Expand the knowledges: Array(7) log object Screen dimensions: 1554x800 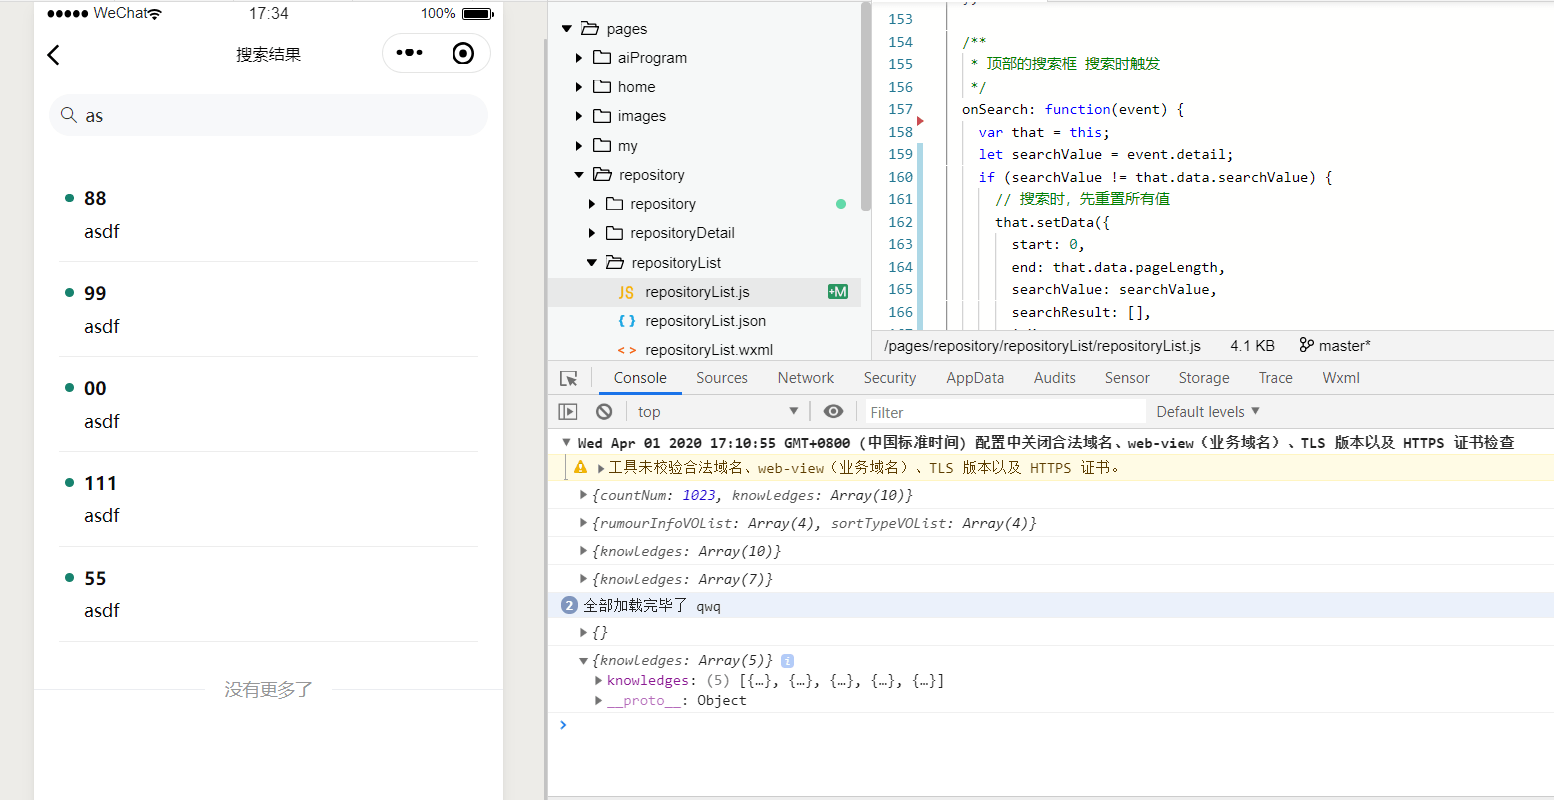(584, 579)
